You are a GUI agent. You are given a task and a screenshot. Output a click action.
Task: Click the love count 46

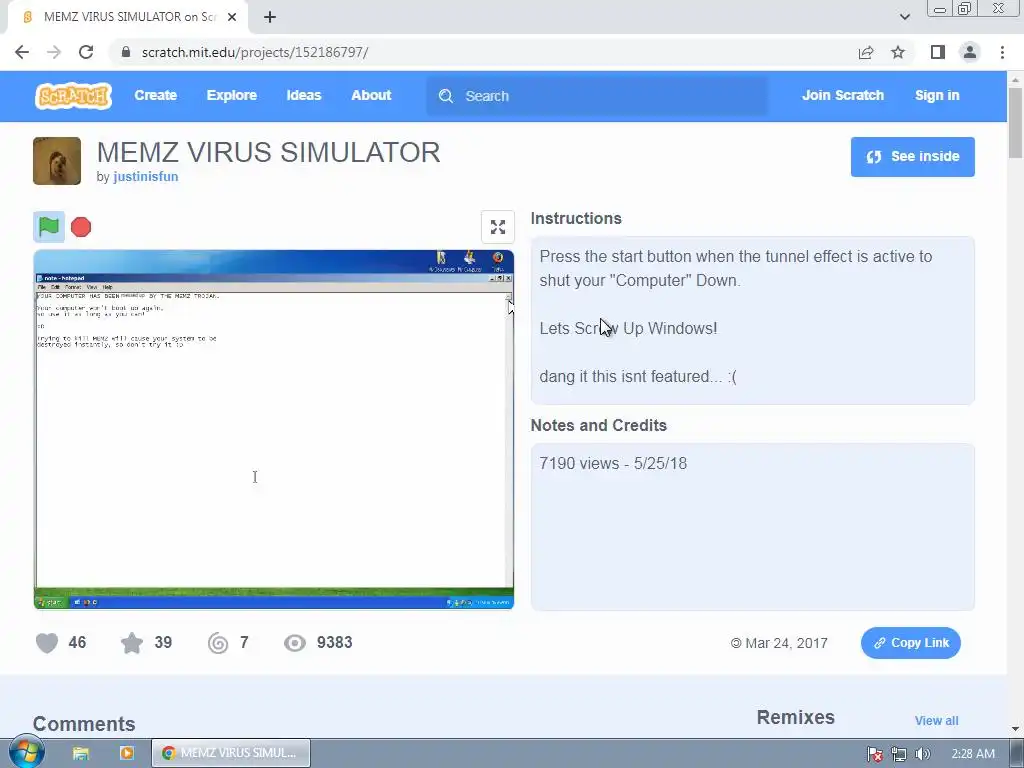click(x=77, y=643)
